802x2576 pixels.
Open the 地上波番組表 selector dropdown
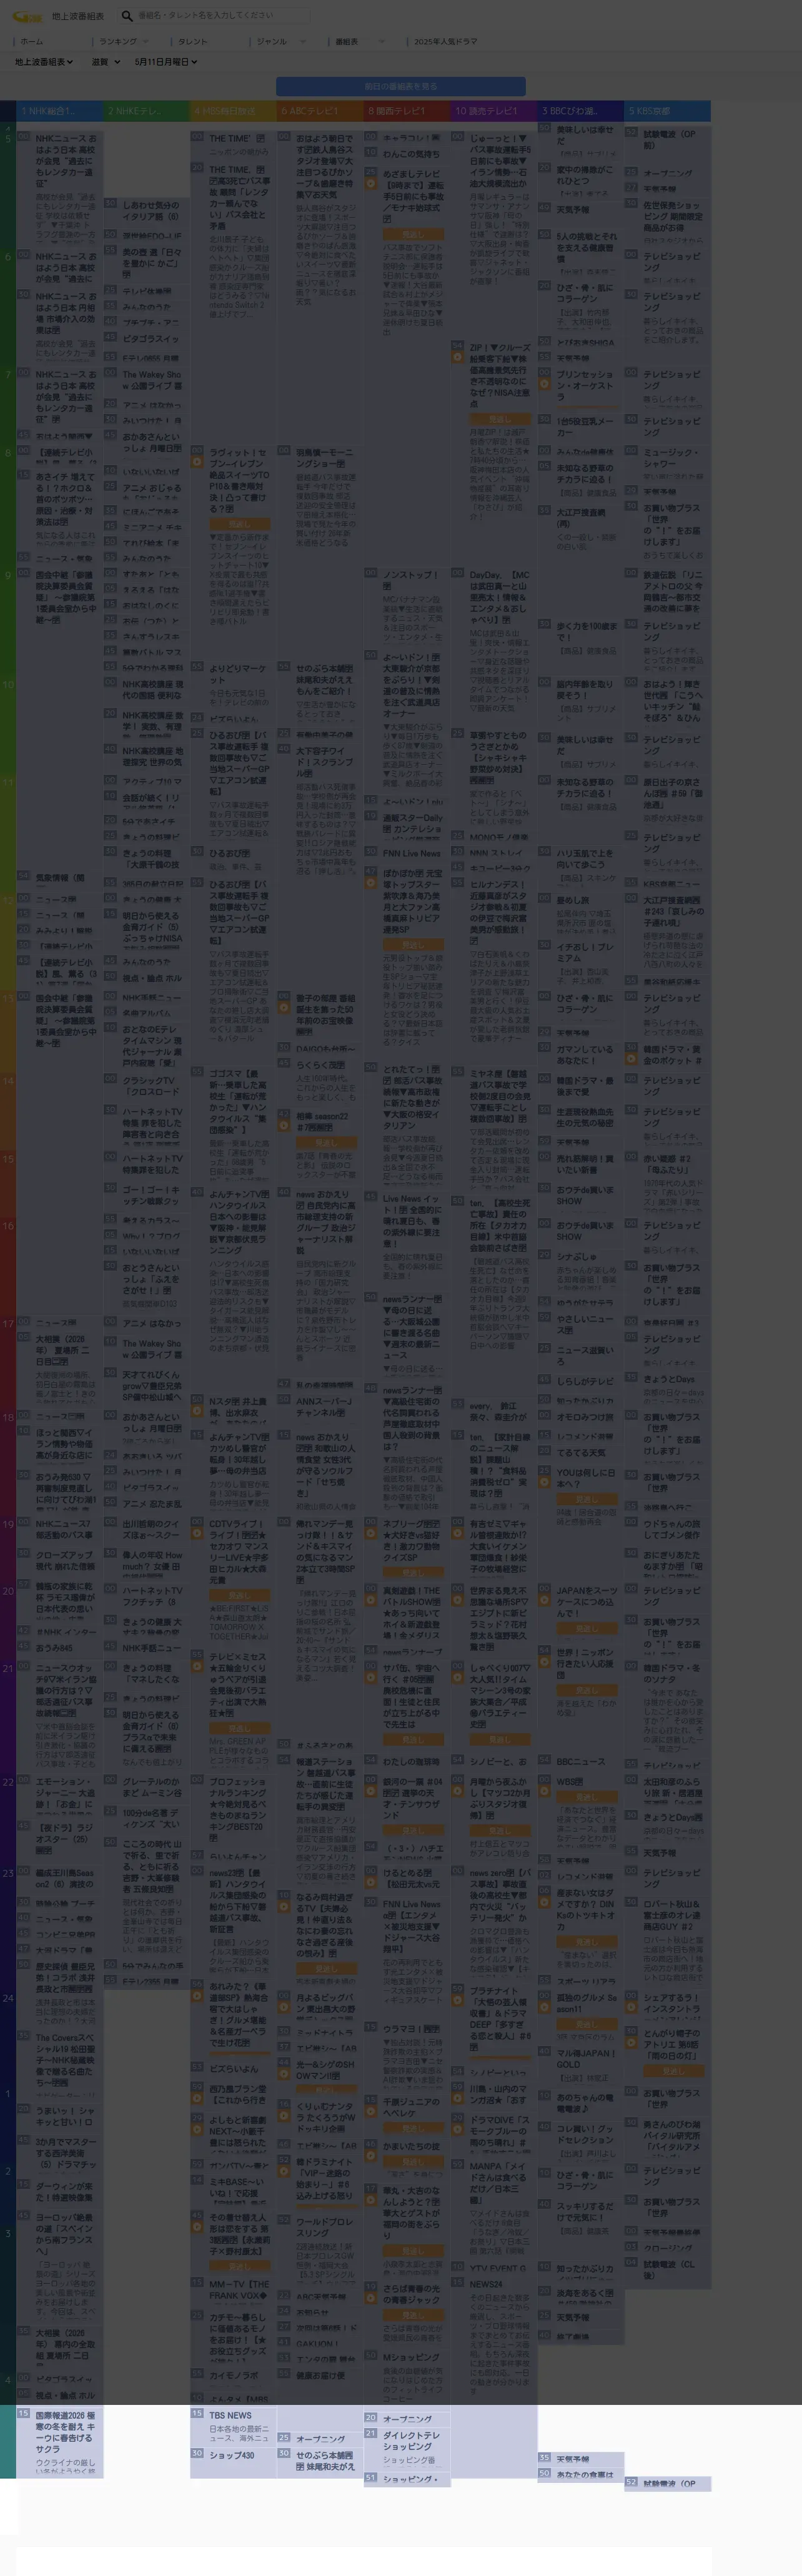45,62
